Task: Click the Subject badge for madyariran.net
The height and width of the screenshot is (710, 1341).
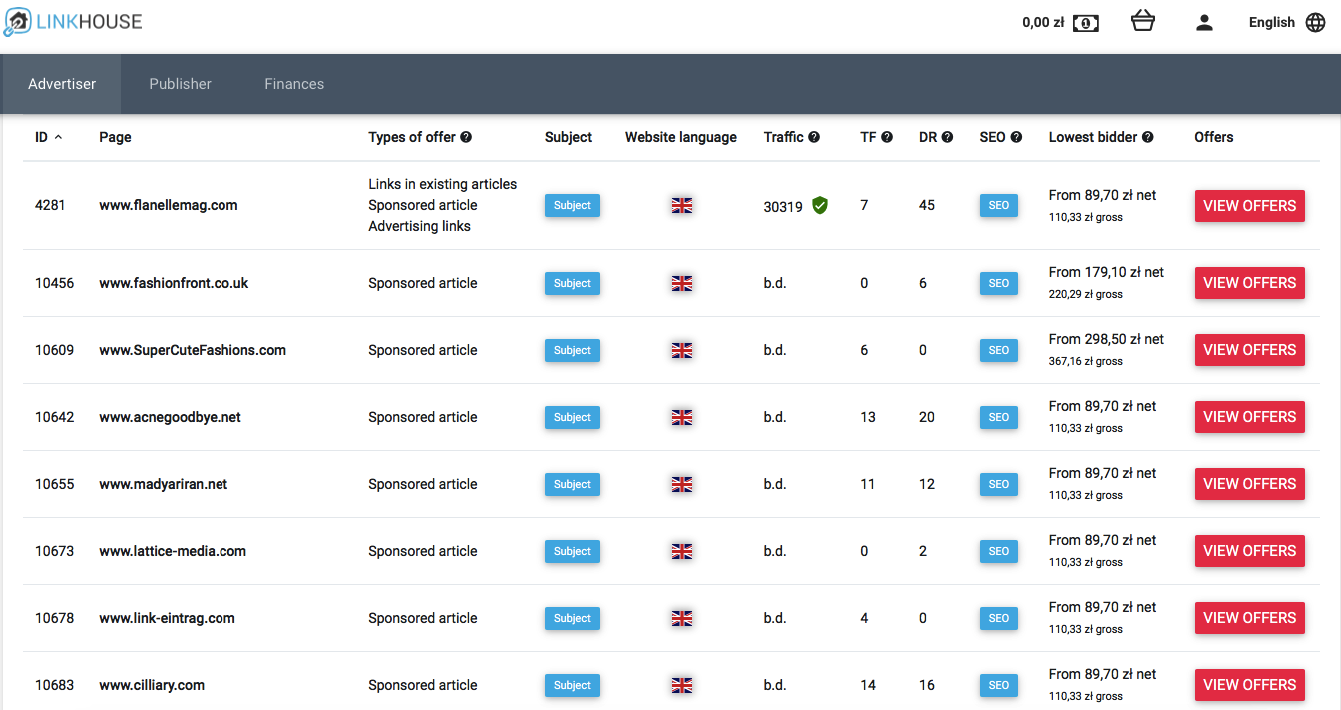Action: 572,484
